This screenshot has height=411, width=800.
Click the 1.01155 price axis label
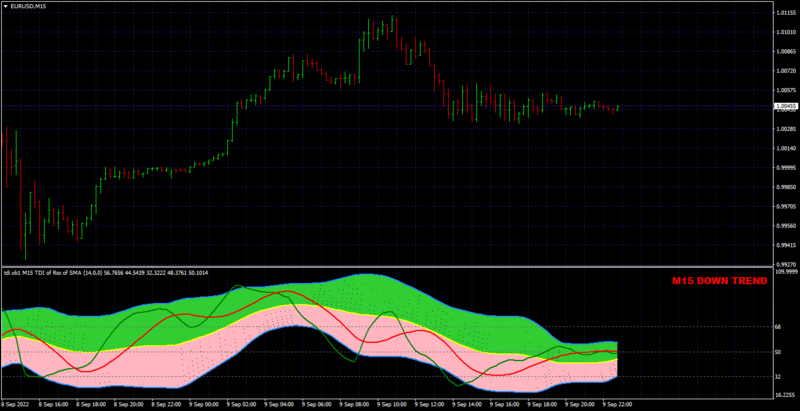(786, 12)
